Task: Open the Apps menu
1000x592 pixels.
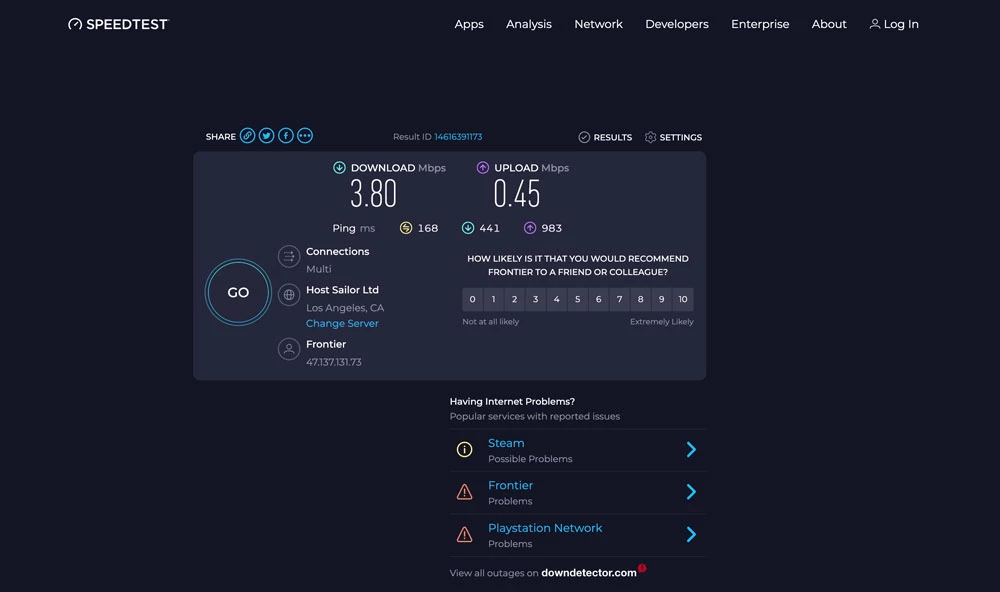Action: click(x=469, y=24)
